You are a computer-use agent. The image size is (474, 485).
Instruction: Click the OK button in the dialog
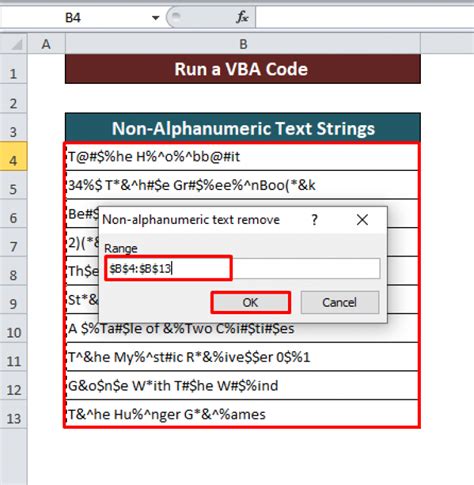tap(250, 303)
